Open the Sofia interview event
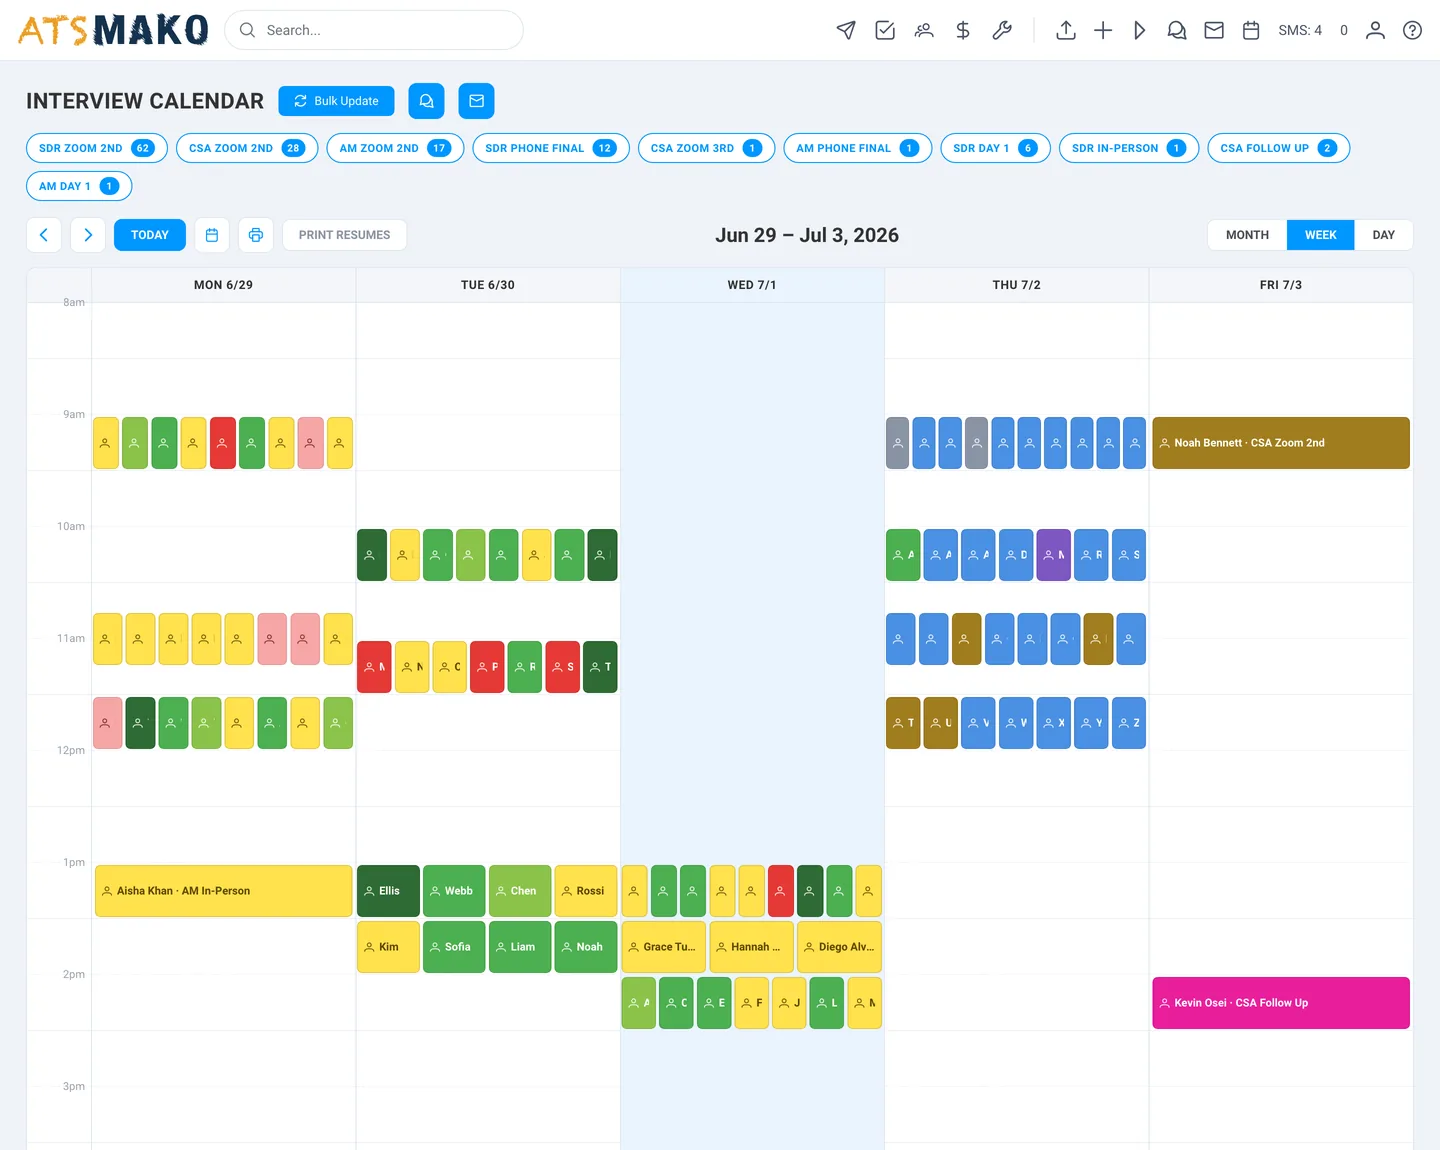 [454, 947]
